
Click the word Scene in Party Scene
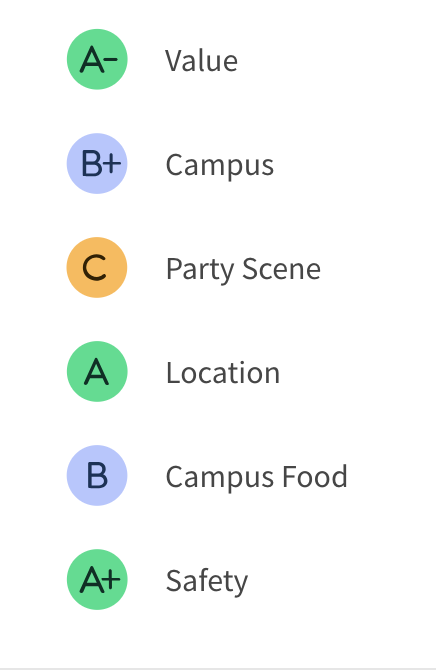tap(282, 269)
